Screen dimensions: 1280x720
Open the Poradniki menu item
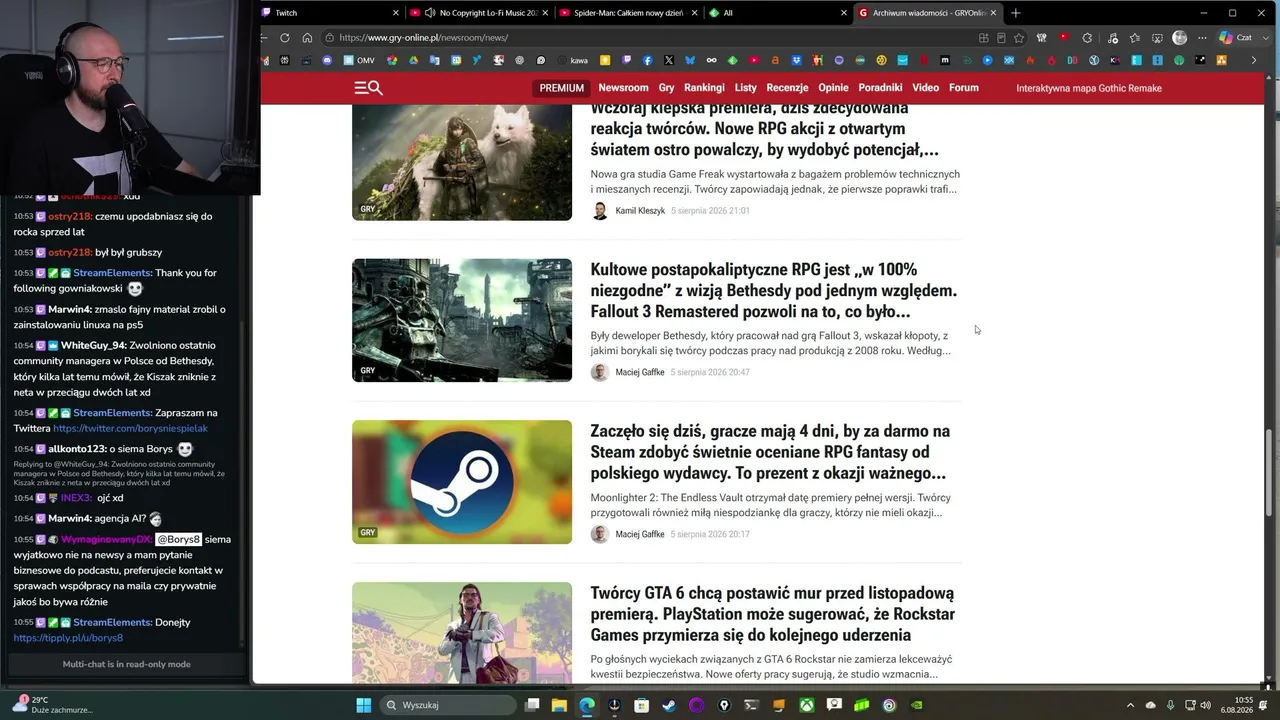(x=880, y=88)
